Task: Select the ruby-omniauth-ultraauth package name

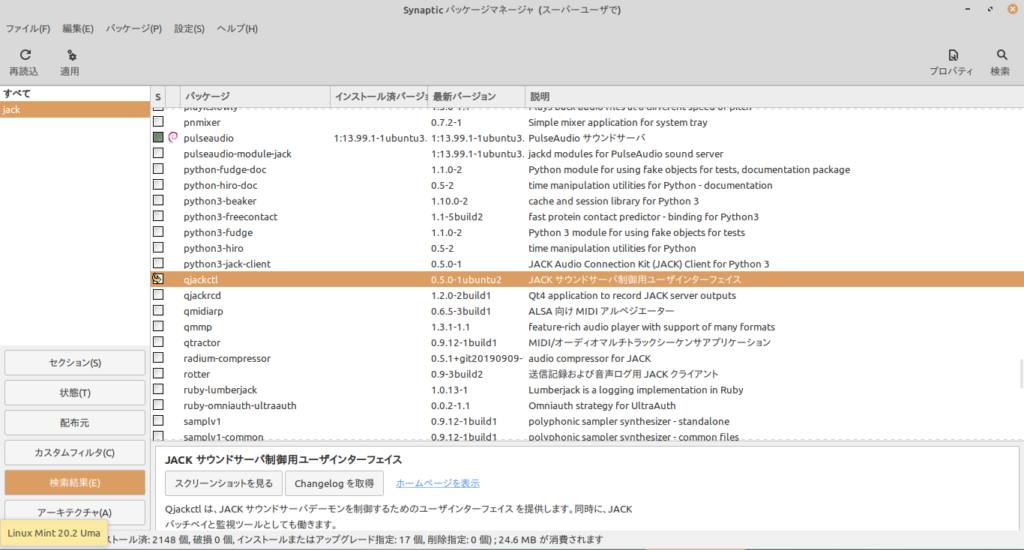Action: click(240, 406)
